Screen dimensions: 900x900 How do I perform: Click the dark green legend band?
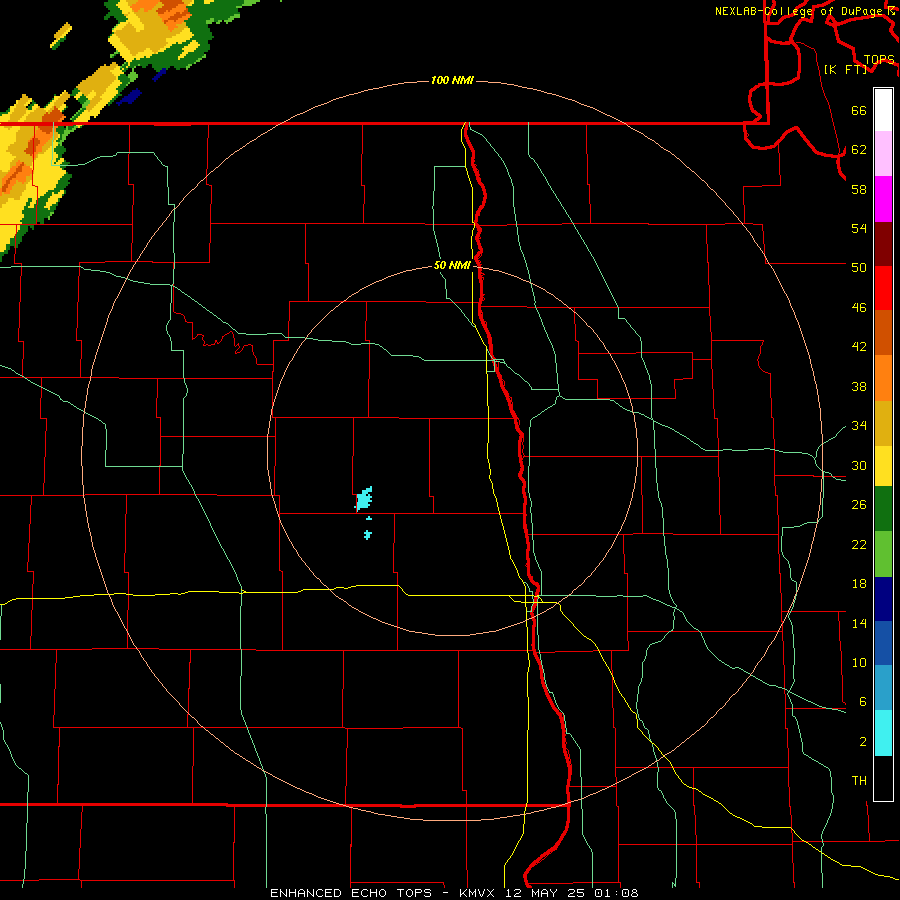(x=883, y=509)
